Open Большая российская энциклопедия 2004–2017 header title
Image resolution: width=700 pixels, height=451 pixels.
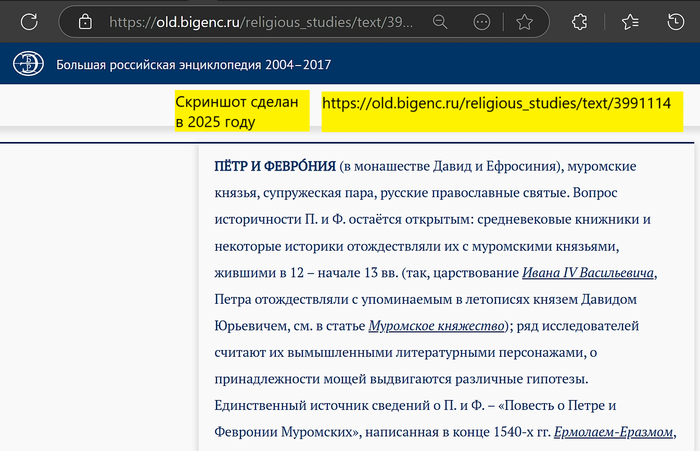tap(193, 65)
